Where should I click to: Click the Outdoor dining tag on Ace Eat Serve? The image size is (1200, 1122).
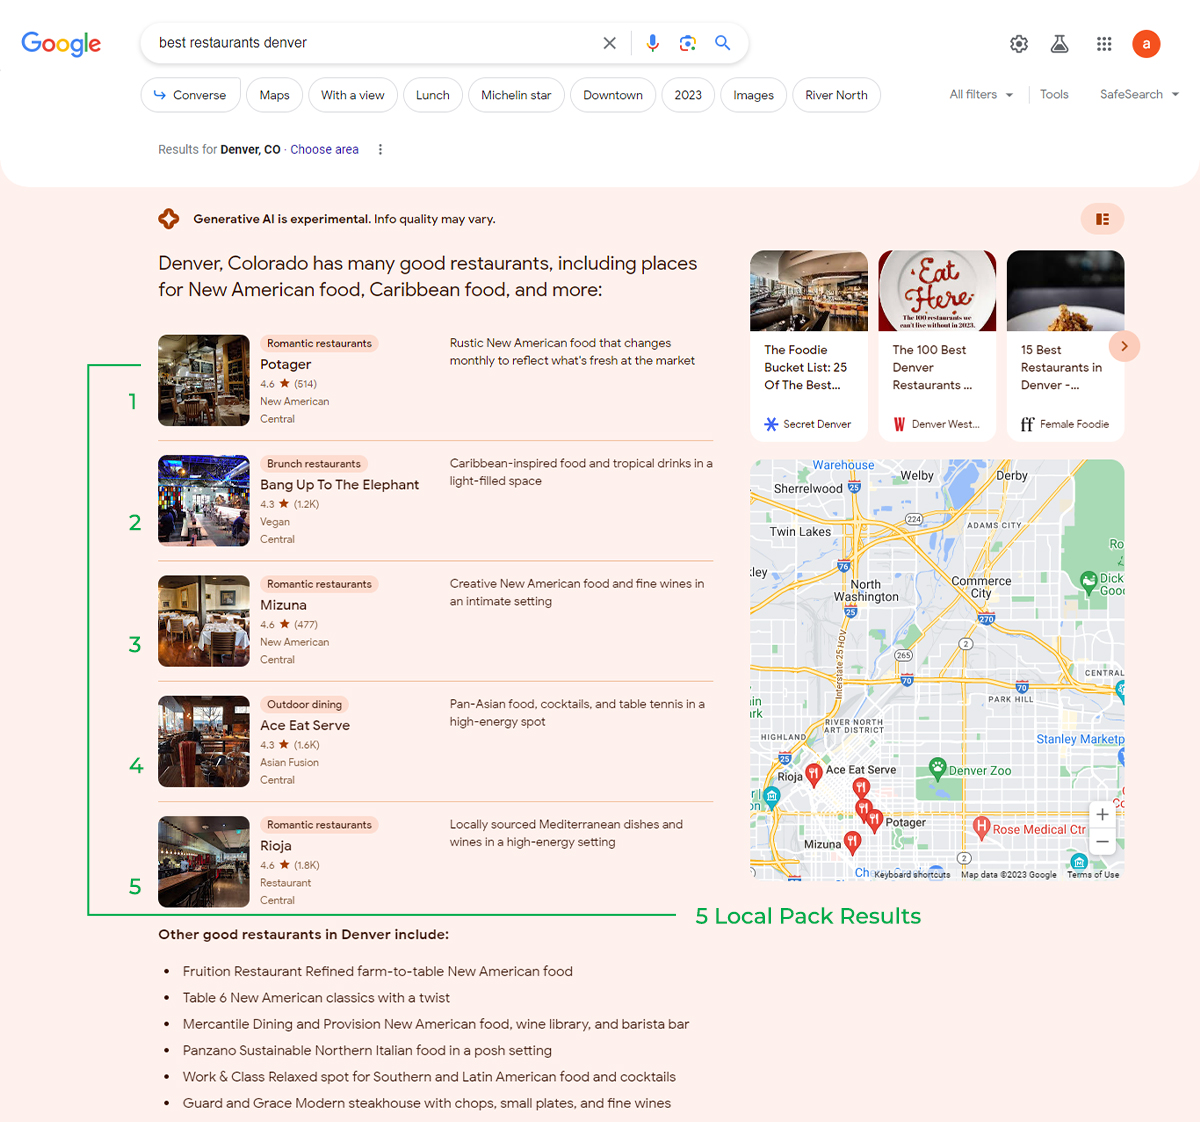tap(304, 705)
